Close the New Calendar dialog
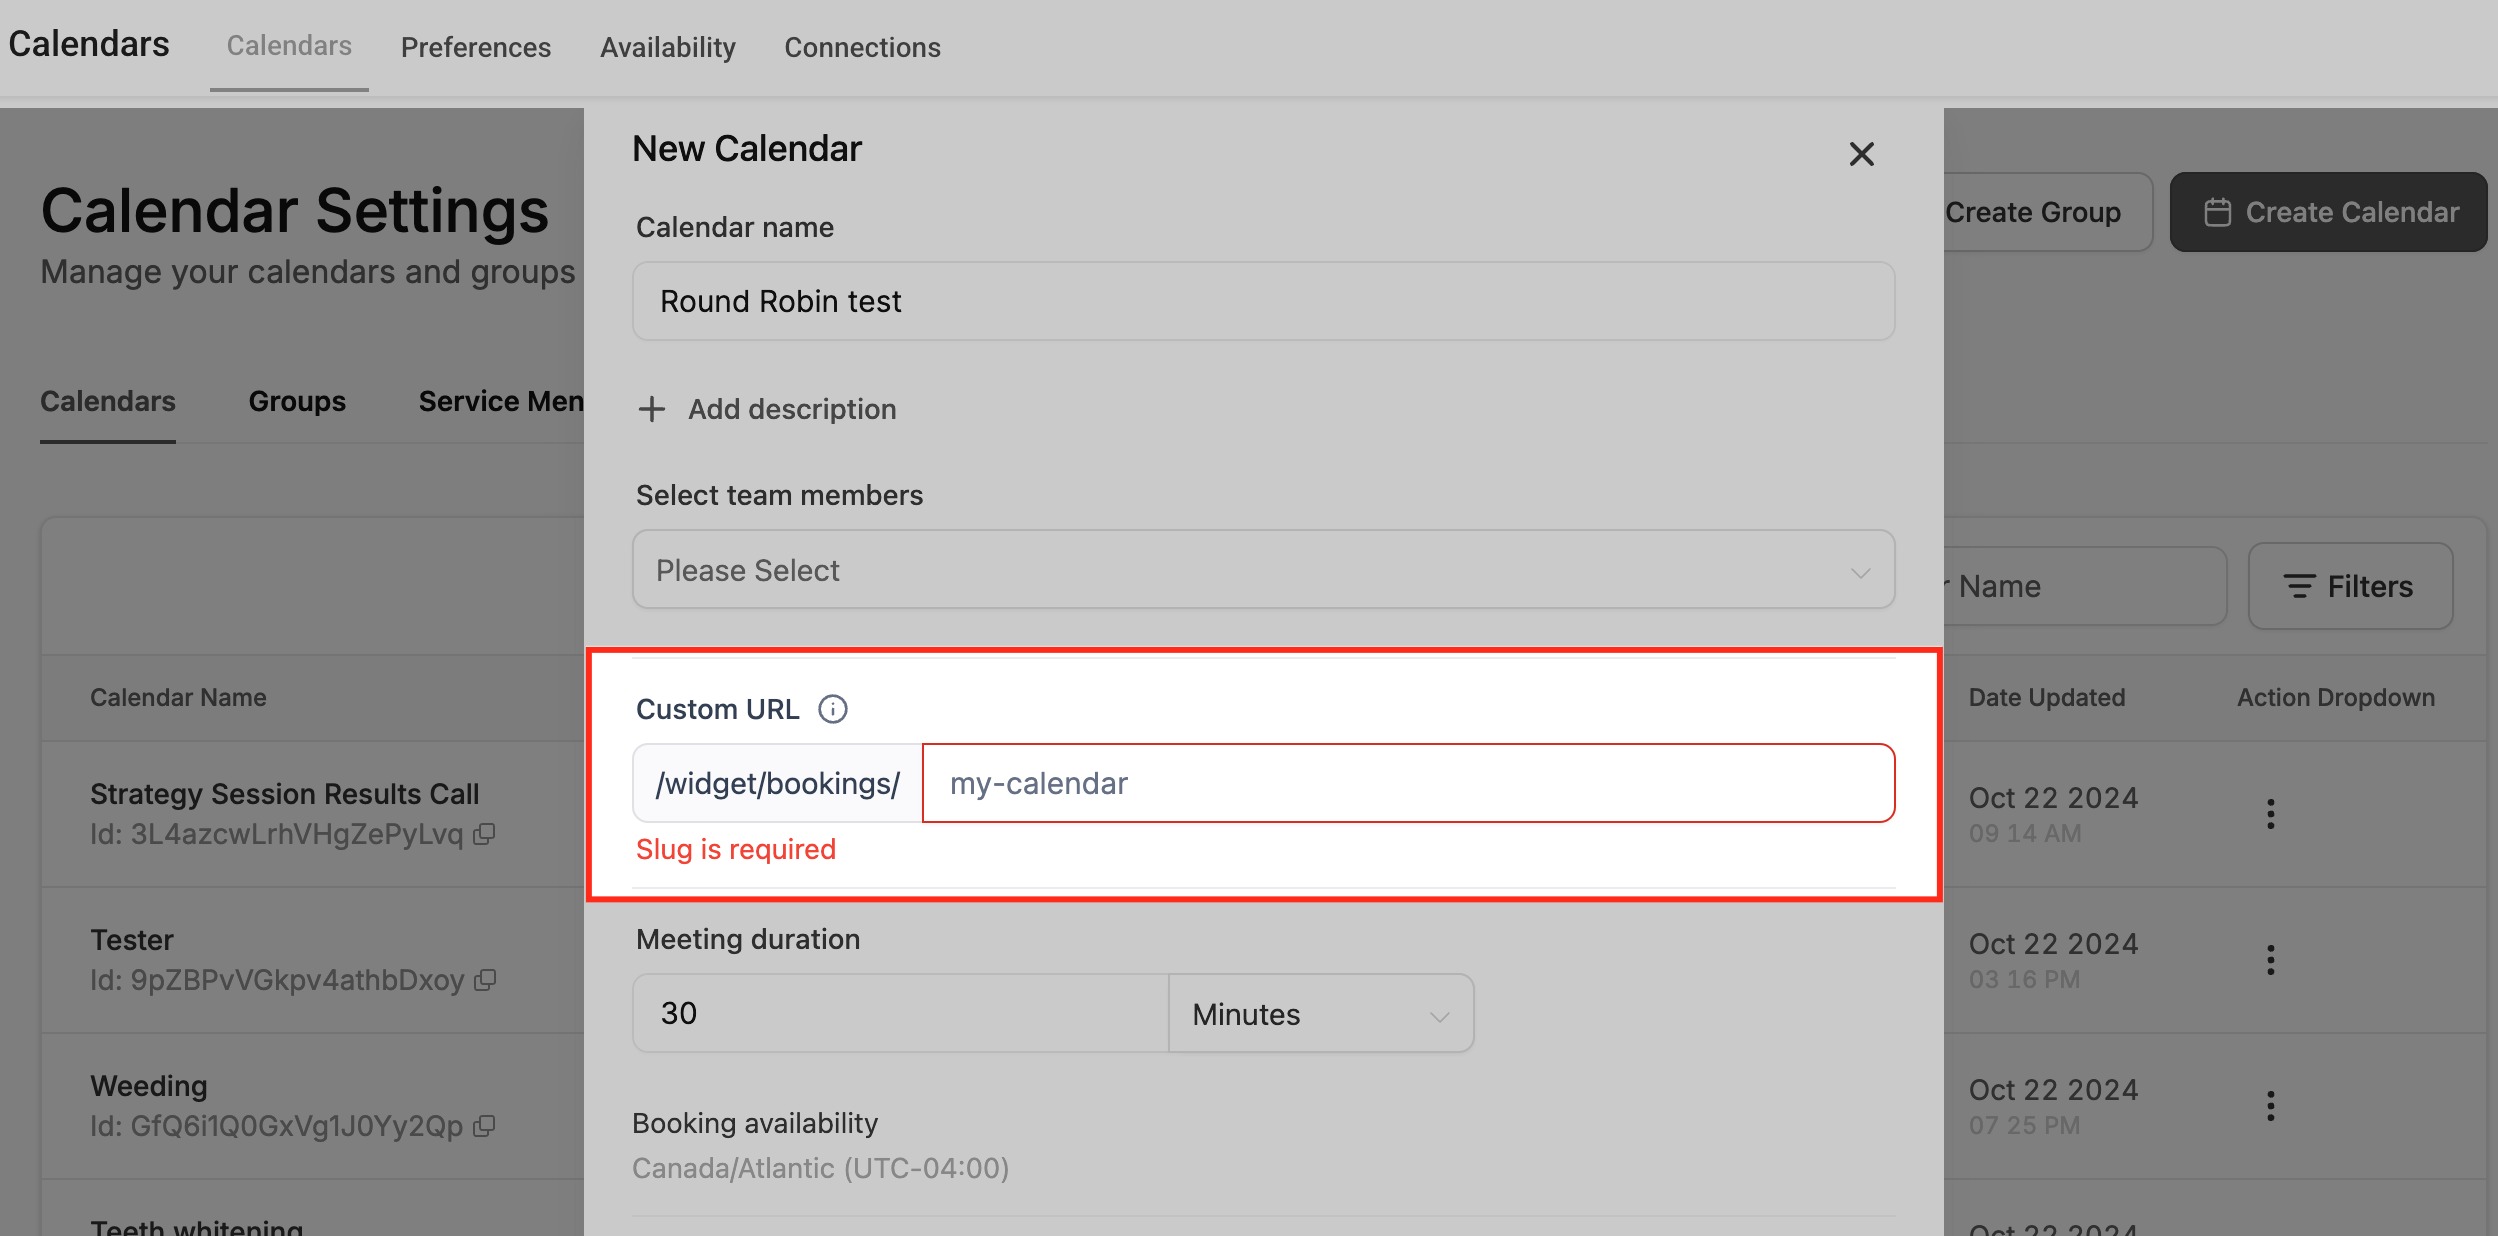The height and width of the screenshot is (1236, 2498). [1861, 154]
